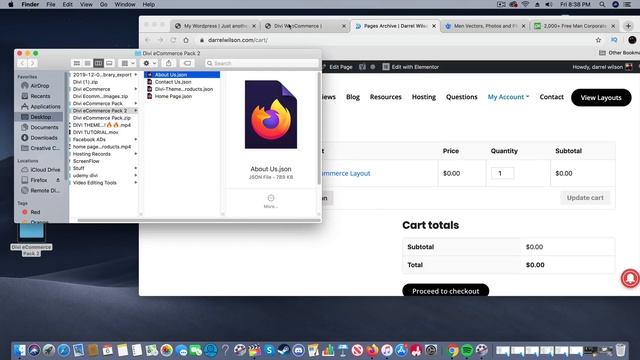
Task: Open Google Chrome from the dock
Action: point(453,350)
